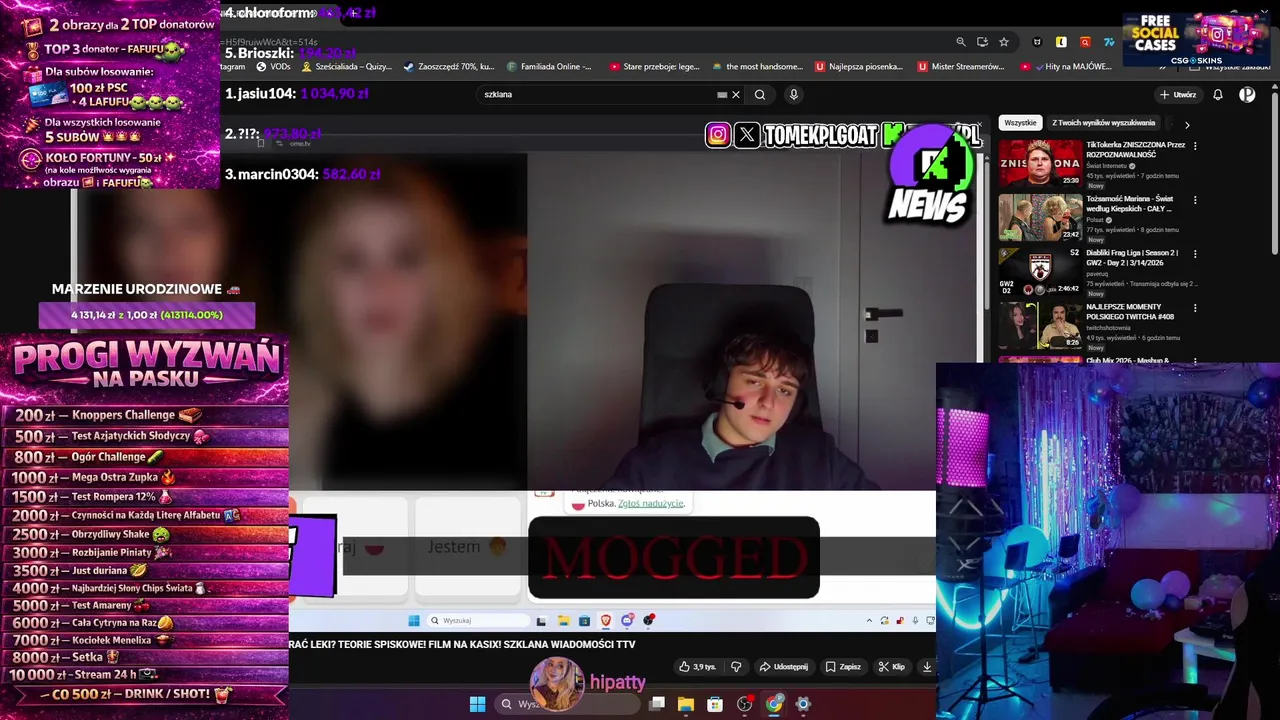
Task: Click the install app icon in address bar
Action: 982,42
